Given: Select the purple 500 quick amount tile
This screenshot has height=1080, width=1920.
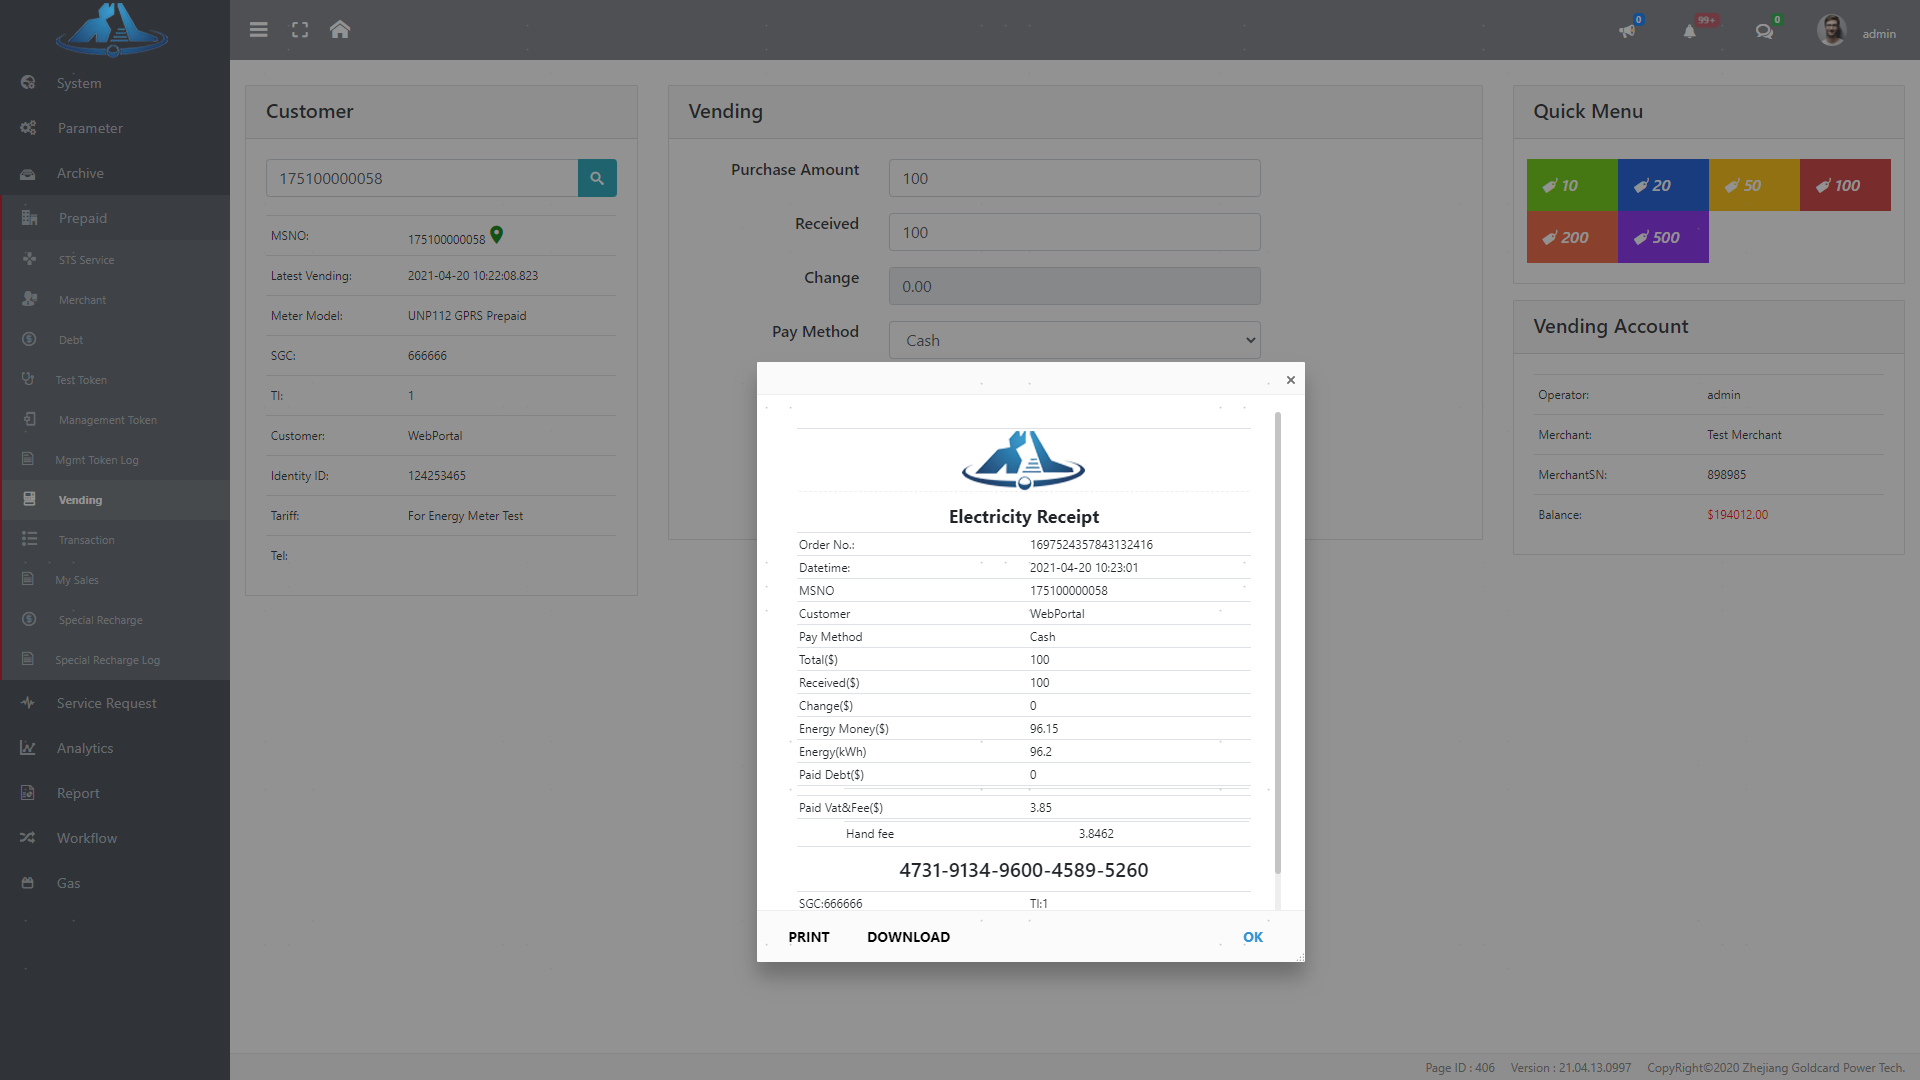Looking at the screenshot, I should click(x=1662, y=237).
